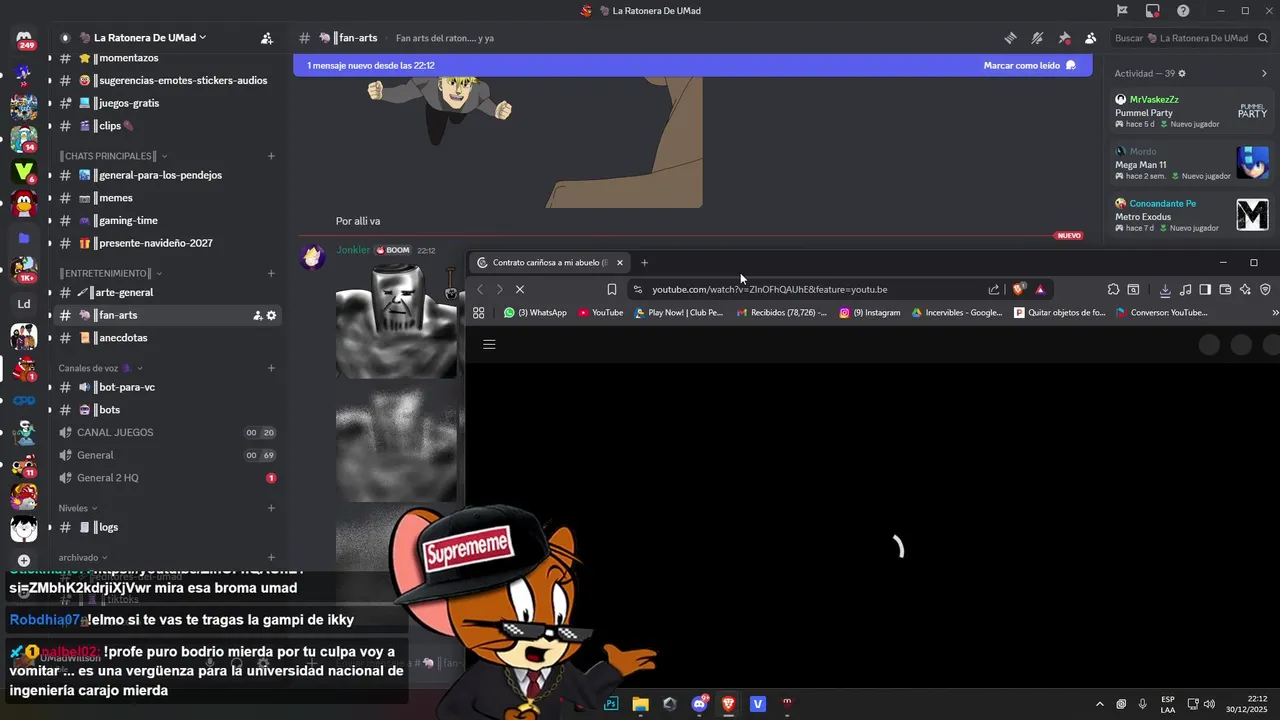Image resolution: width=1280 pixels, height=720 pixels.
Task: Expand the Actividad panel arrow
Action: (x=1264, y=74)
